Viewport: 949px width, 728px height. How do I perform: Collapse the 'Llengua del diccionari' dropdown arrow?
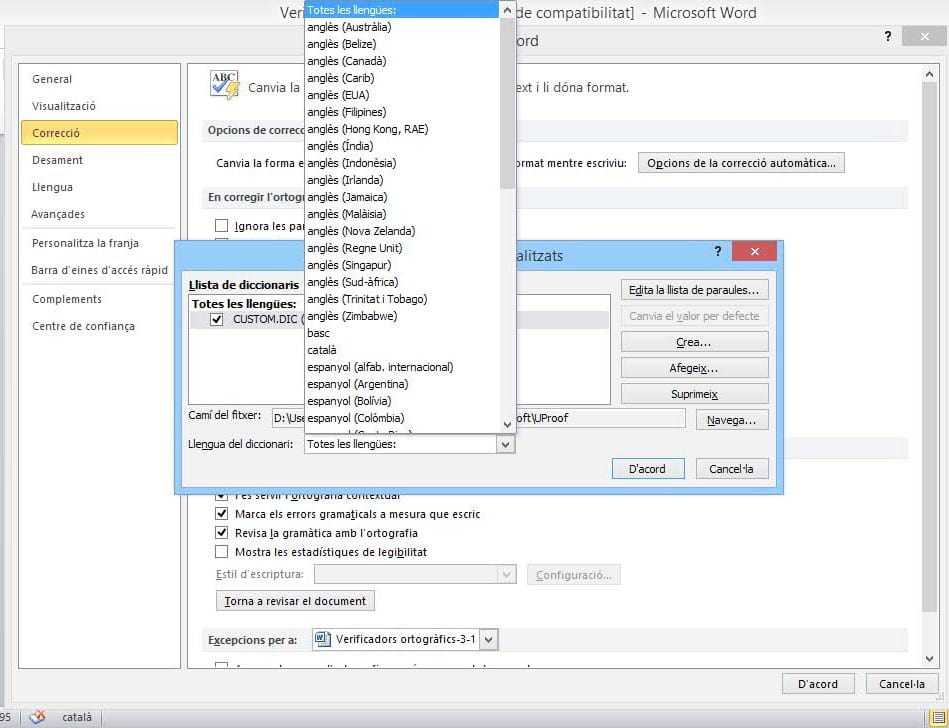(x=505, y=444)
